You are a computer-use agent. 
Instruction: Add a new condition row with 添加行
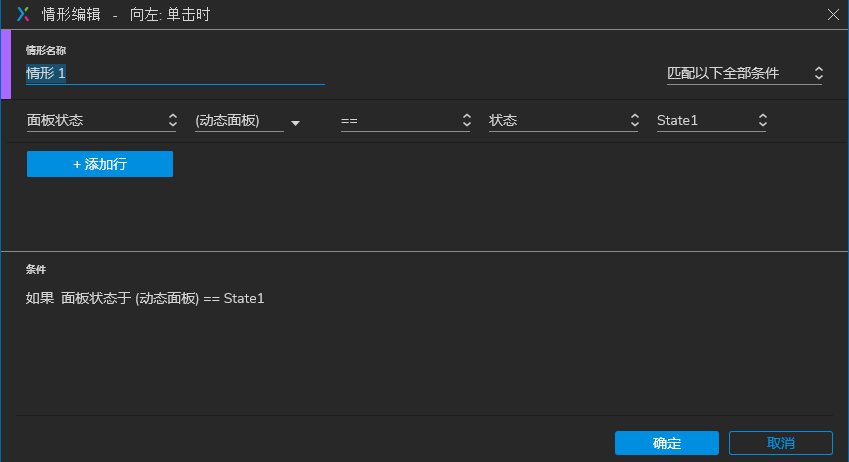[100, 164]
